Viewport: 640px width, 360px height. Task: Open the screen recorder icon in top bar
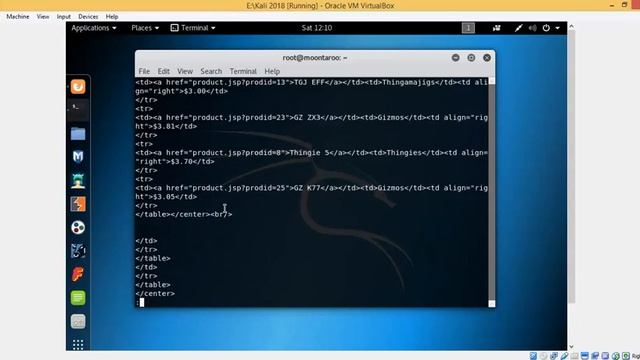496,28
